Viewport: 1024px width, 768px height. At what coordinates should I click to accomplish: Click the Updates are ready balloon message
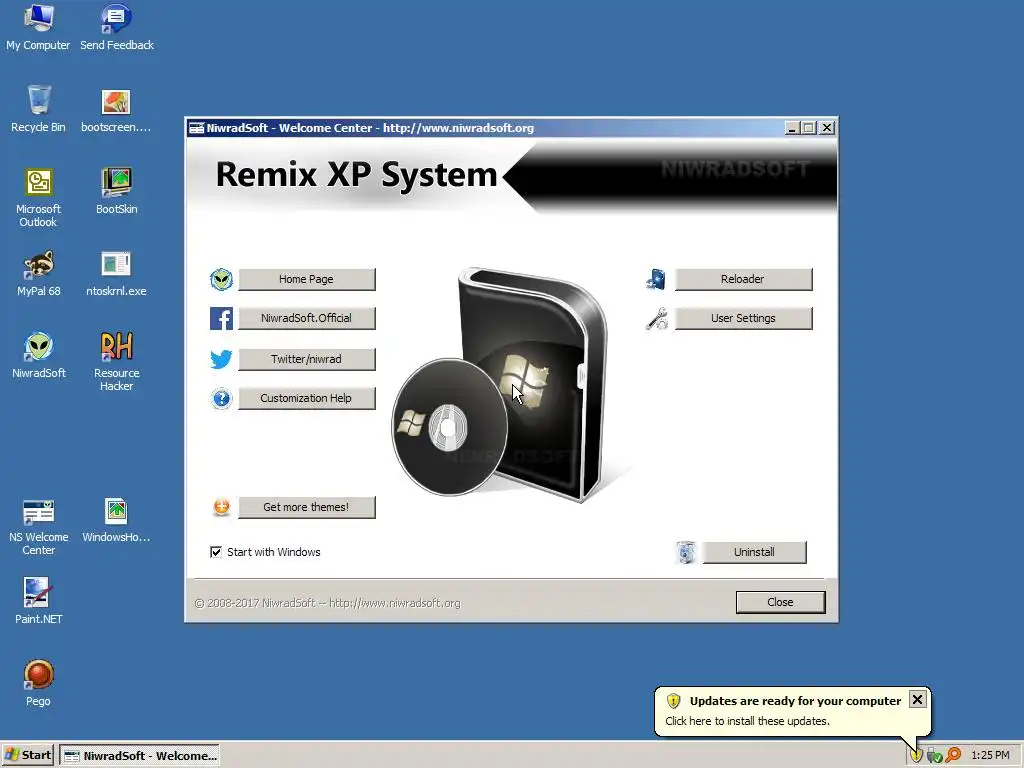click(795, 701)
